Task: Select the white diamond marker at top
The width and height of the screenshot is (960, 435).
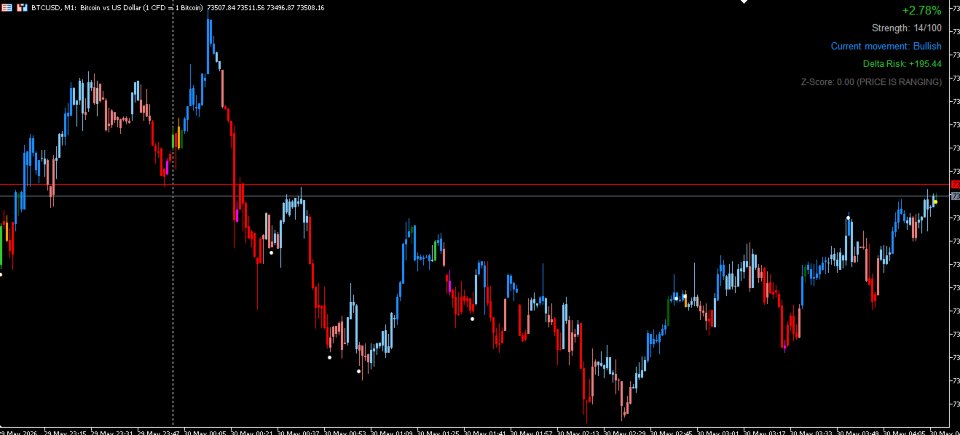Action: [x=744, y=2]
